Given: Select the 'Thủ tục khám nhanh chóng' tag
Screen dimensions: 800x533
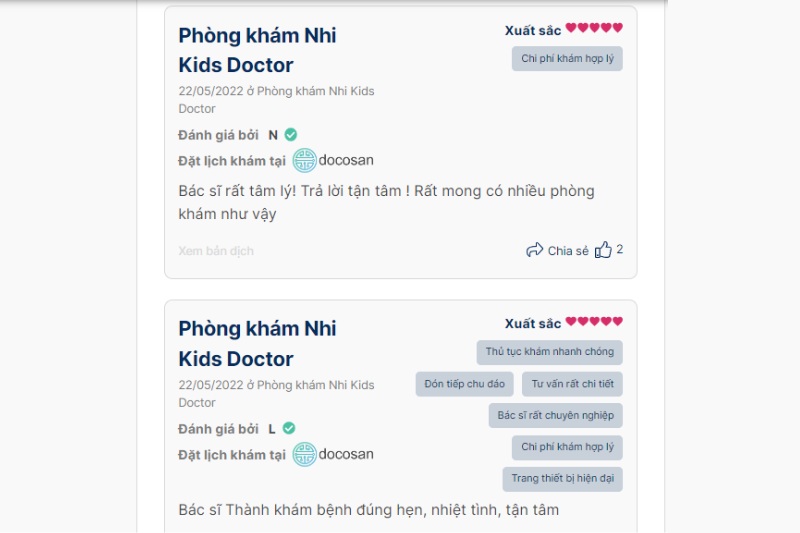Looking at the screenshot, I should 550,352.
